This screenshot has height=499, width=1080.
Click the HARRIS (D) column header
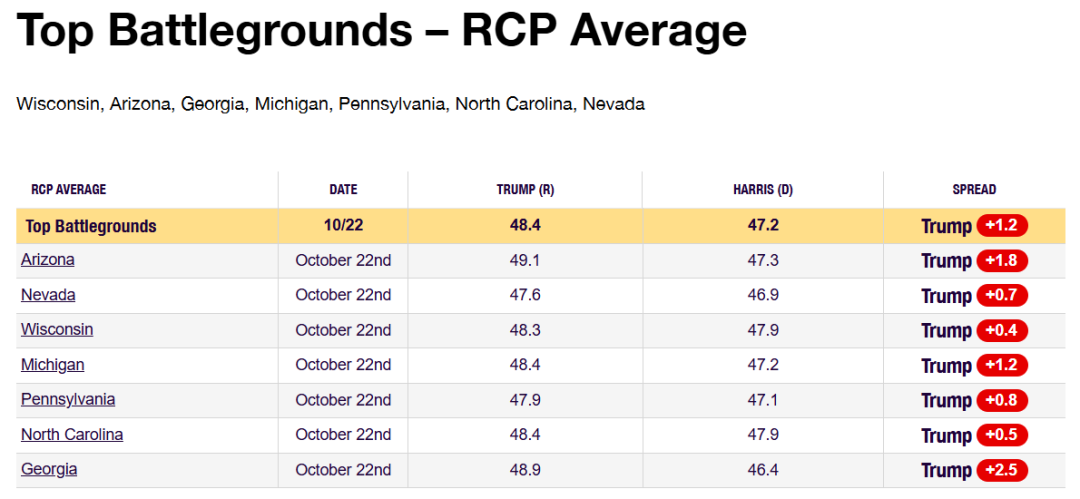click(x=763, y=190)
